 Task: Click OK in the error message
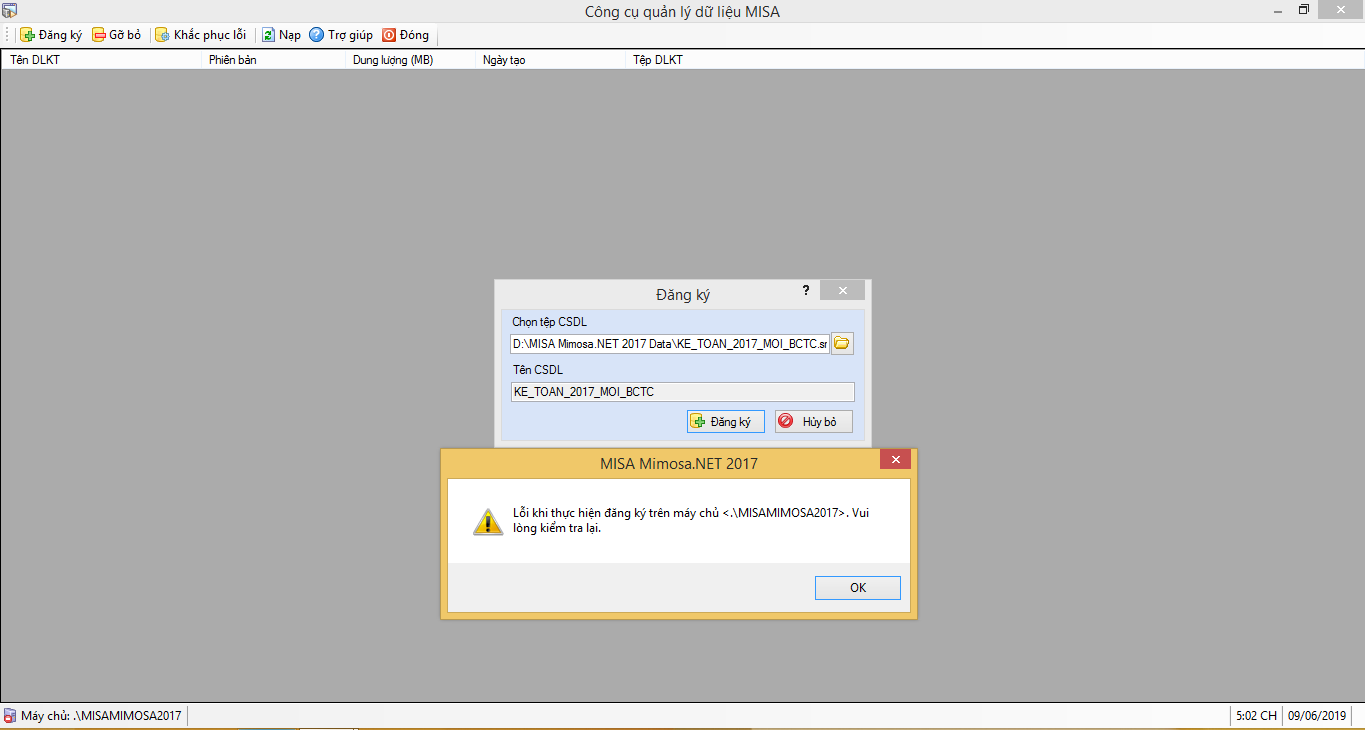click(x=858, y=588)
